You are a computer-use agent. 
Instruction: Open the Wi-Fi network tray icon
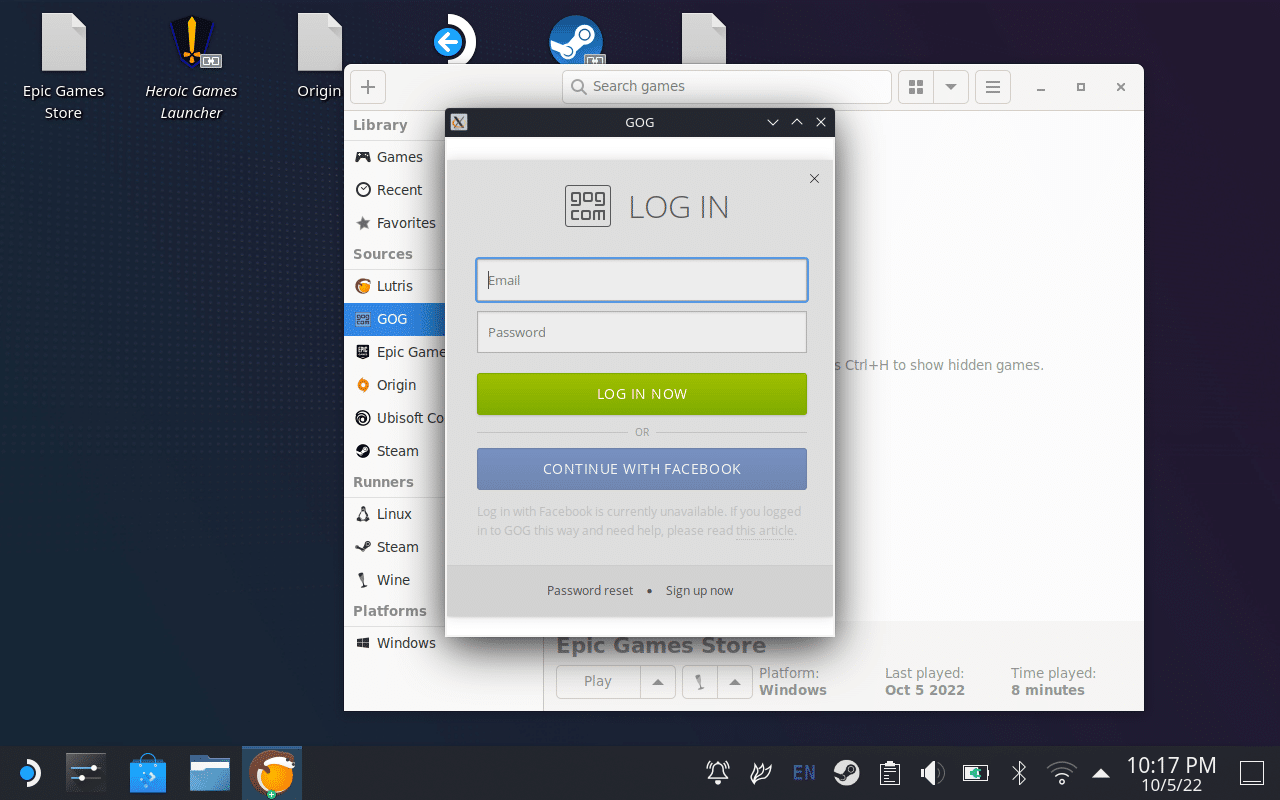[x=1061, y=772]
